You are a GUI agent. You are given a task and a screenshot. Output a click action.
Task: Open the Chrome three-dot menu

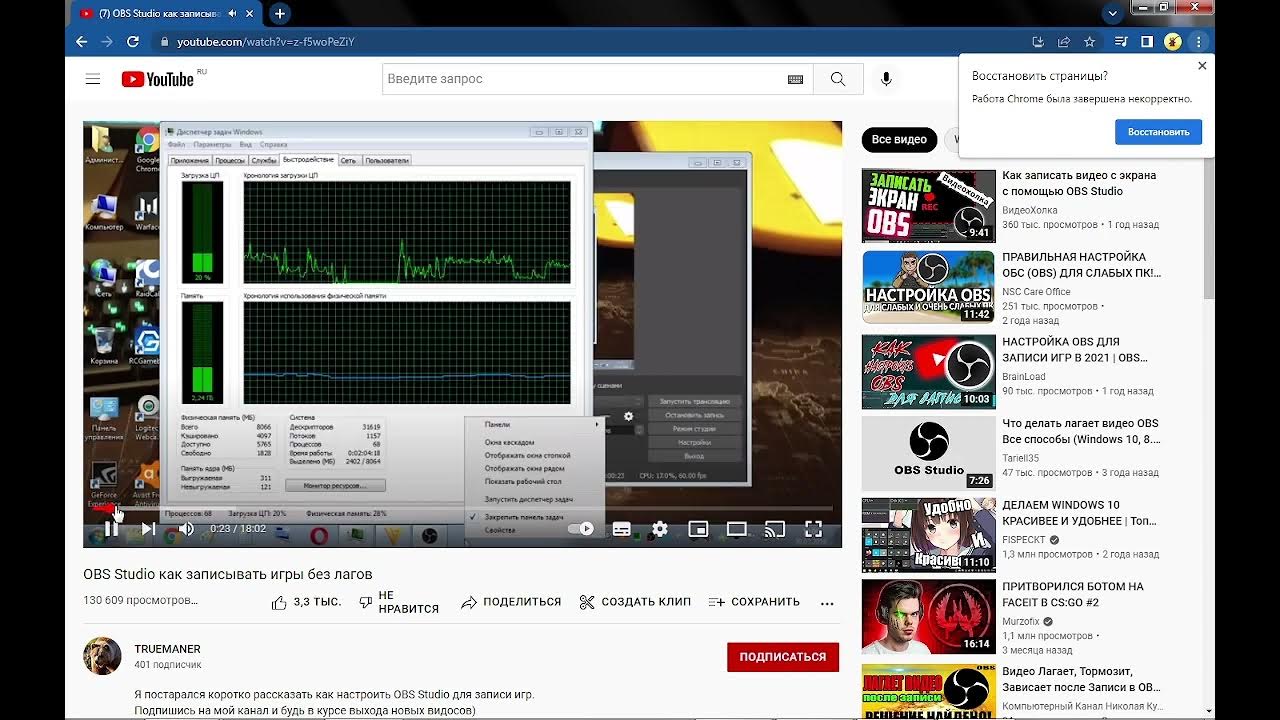click(1198, 42)
